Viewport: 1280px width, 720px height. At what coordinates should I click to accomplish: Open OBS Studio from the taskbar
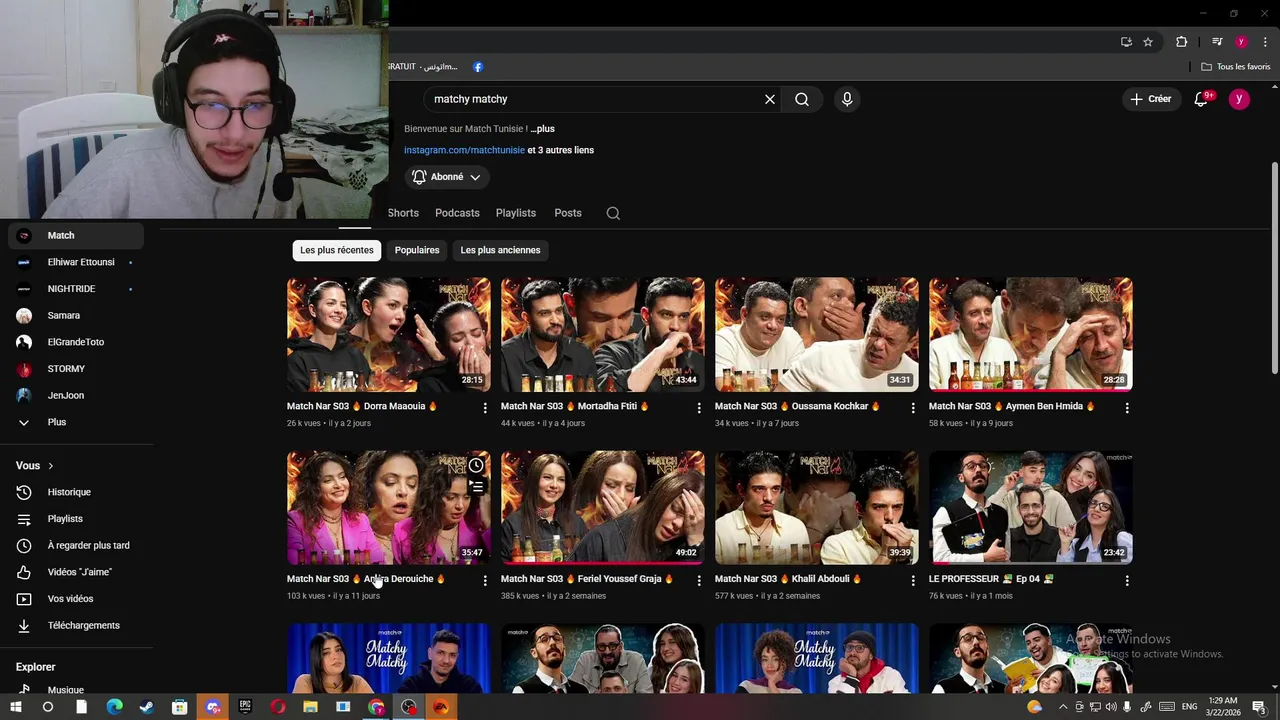click(409, 707)
